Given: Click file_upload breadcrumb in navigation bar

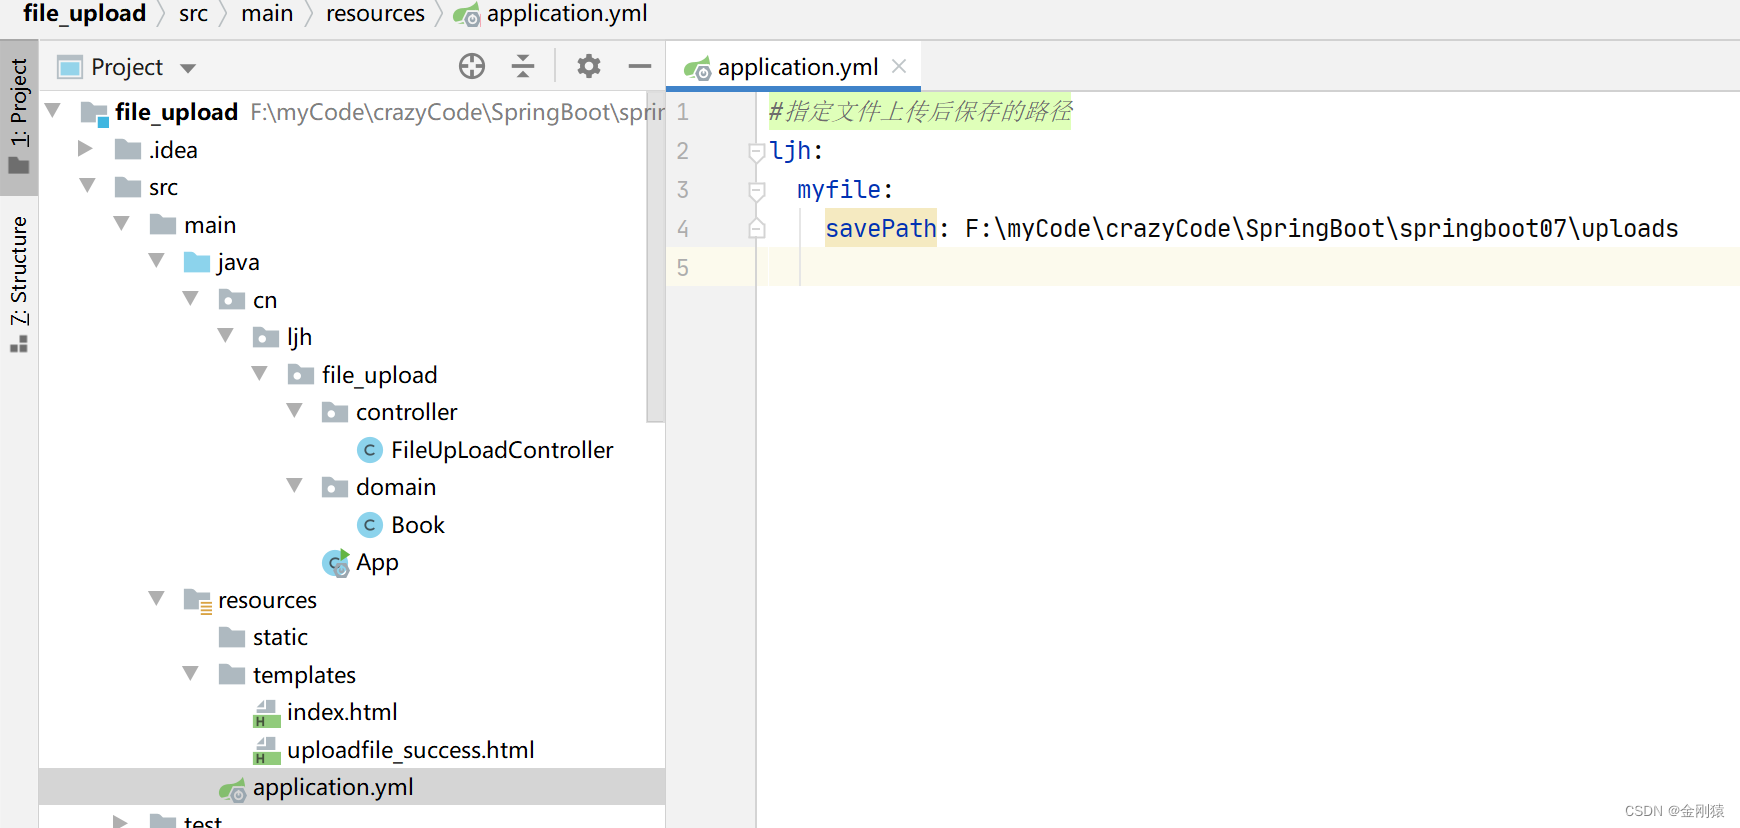Looking at the screenshot, I should click(x=84, y=14).
